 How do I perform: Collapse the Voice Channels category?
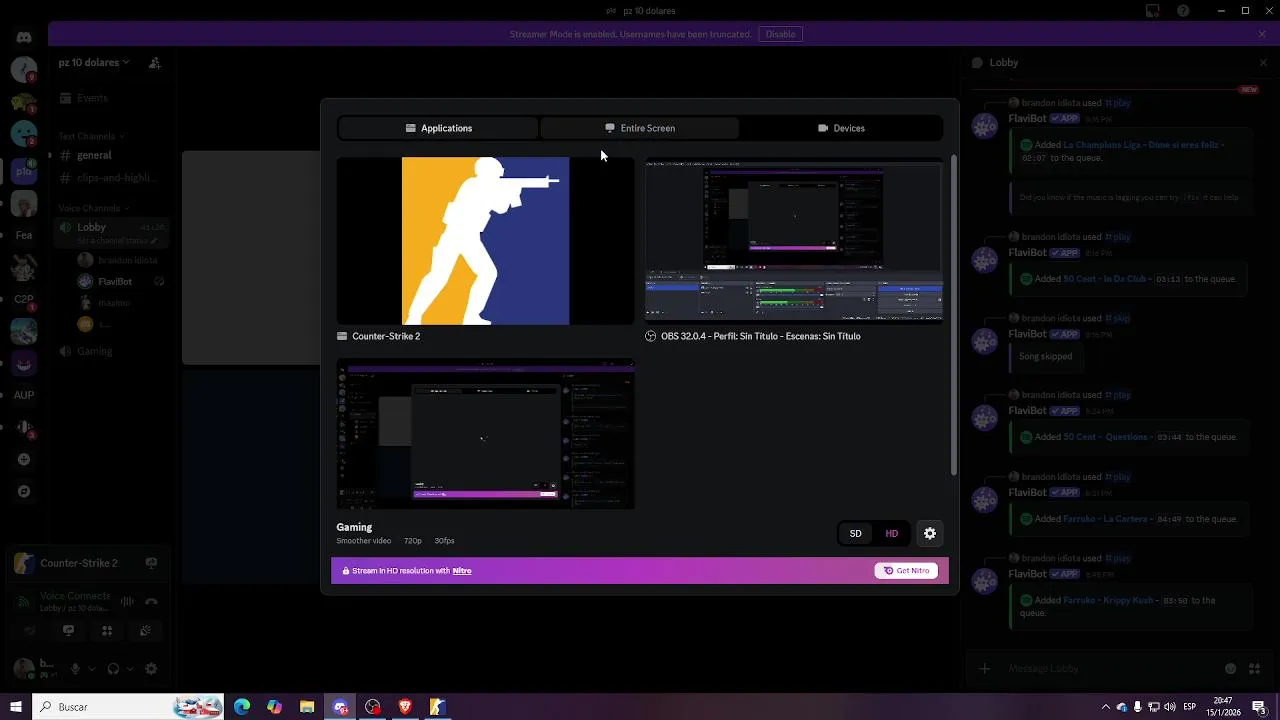pyautogui.click(x=93, y=208)
